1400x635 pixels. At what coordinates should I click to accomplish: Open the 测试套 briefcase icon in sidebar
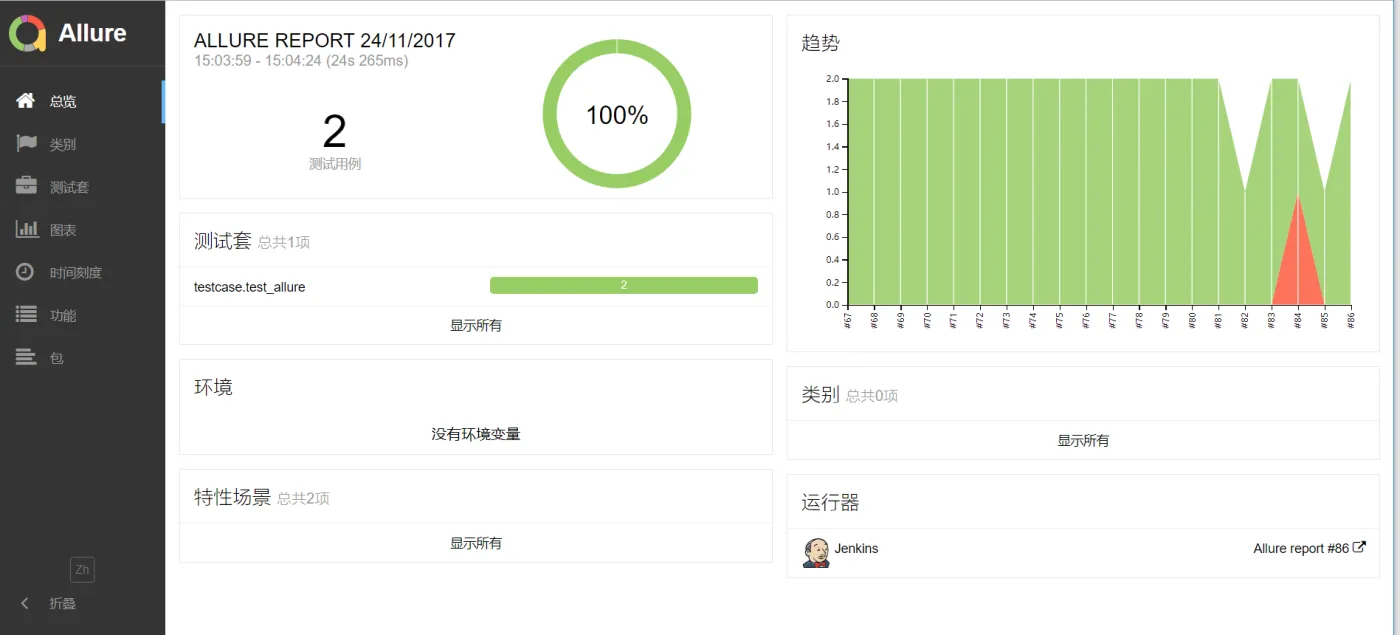27,187
